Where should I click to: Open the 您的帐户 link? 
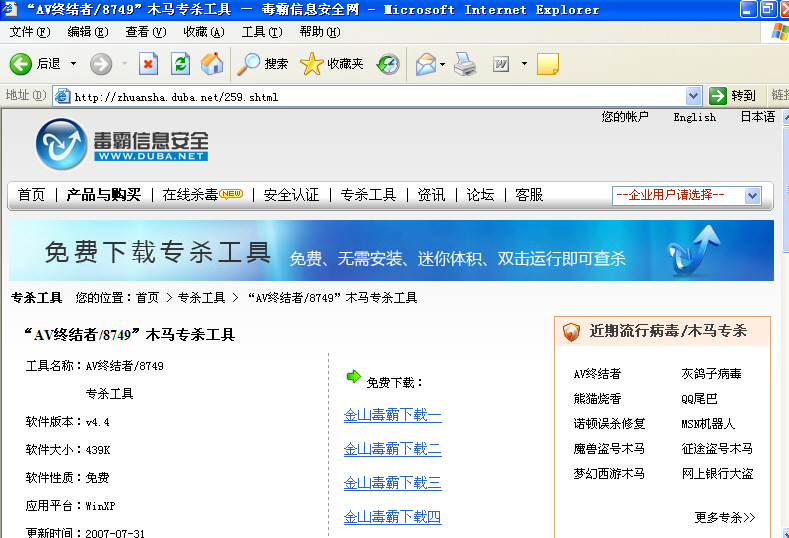point(624,117)
